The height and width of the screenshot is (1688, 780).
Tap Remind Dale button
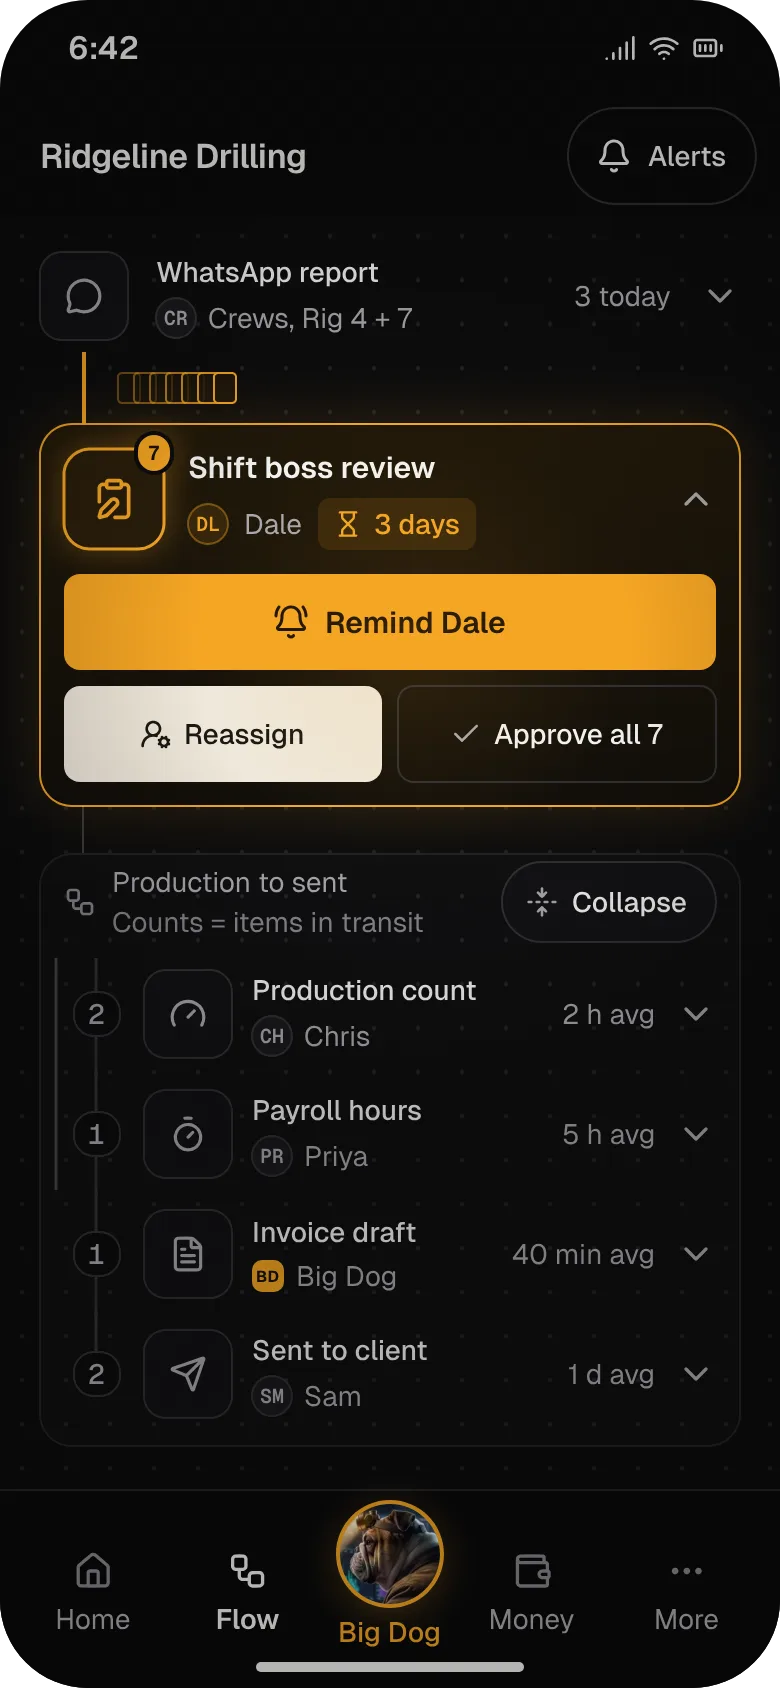[390, 622]
